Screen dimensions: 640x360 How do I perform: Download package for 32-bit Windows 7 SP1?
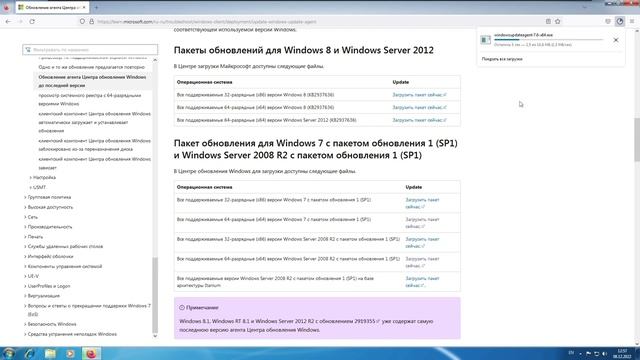tap(422, 203)
